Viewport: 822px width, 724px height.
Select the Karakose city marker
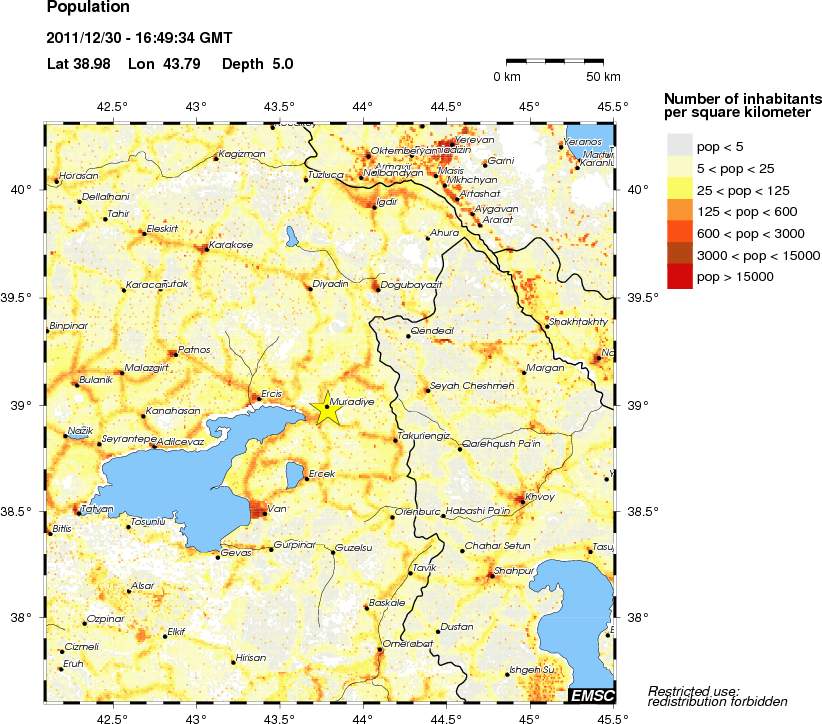point(206,248)
